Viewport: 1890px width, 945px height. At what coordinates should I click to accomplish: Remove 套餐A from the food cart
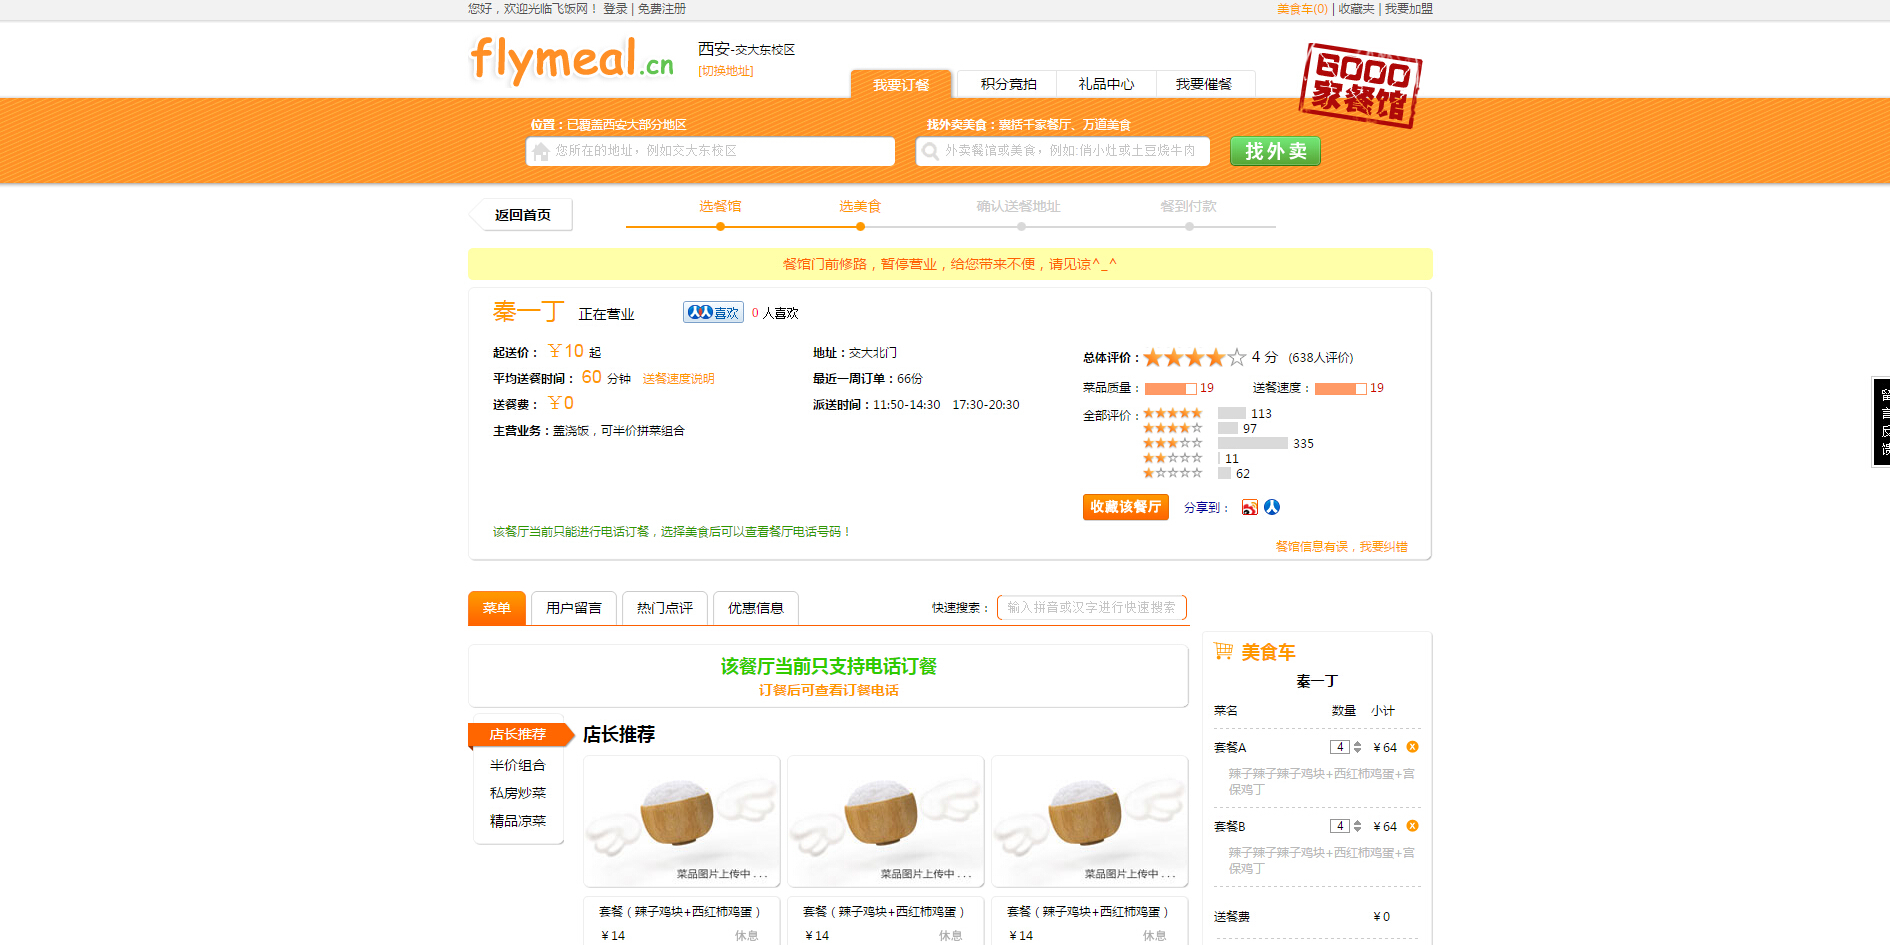[x=1412, y=747]
